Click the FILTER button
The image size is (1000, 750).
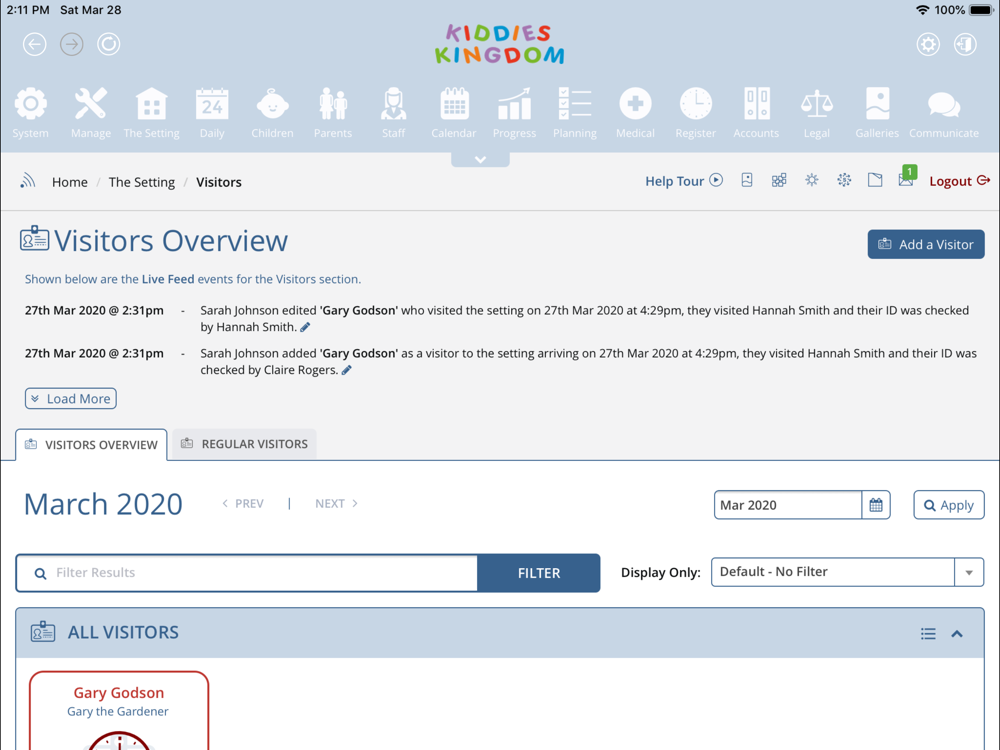click(x=539, y=573)
